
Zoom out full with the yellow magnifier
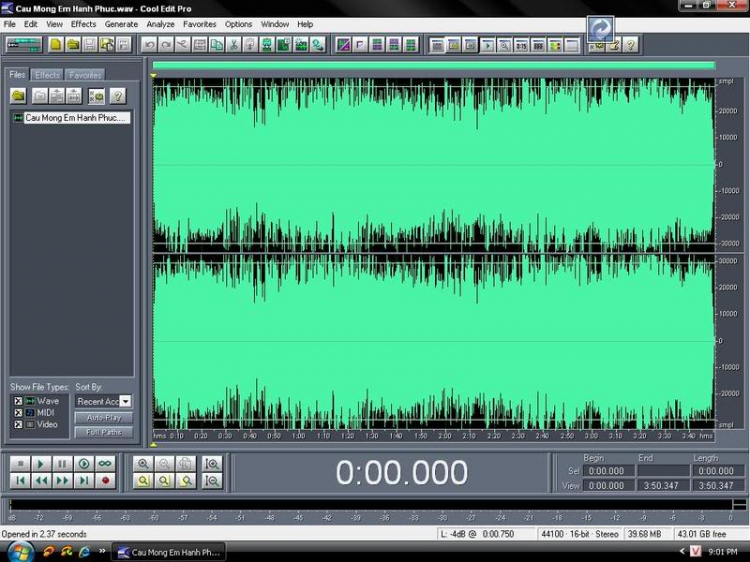tap(143, 480)
